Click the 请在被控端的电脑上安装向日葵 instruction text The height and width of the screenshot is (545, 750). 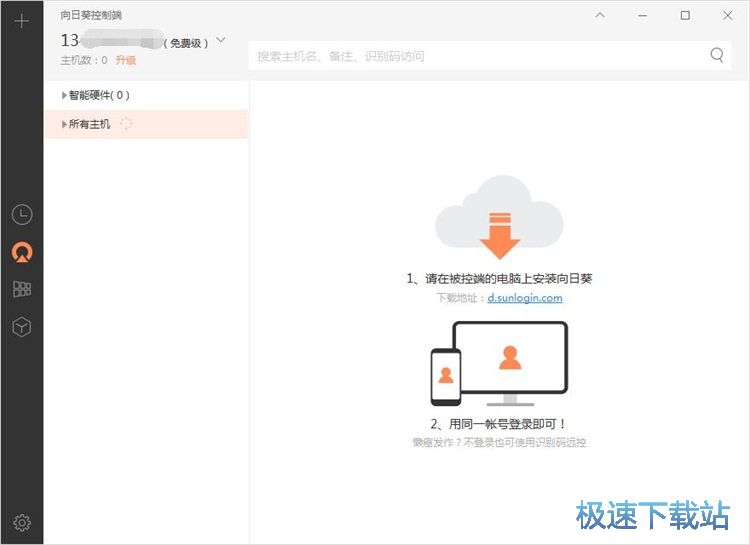pyautogui.click(x=508, y=279)
